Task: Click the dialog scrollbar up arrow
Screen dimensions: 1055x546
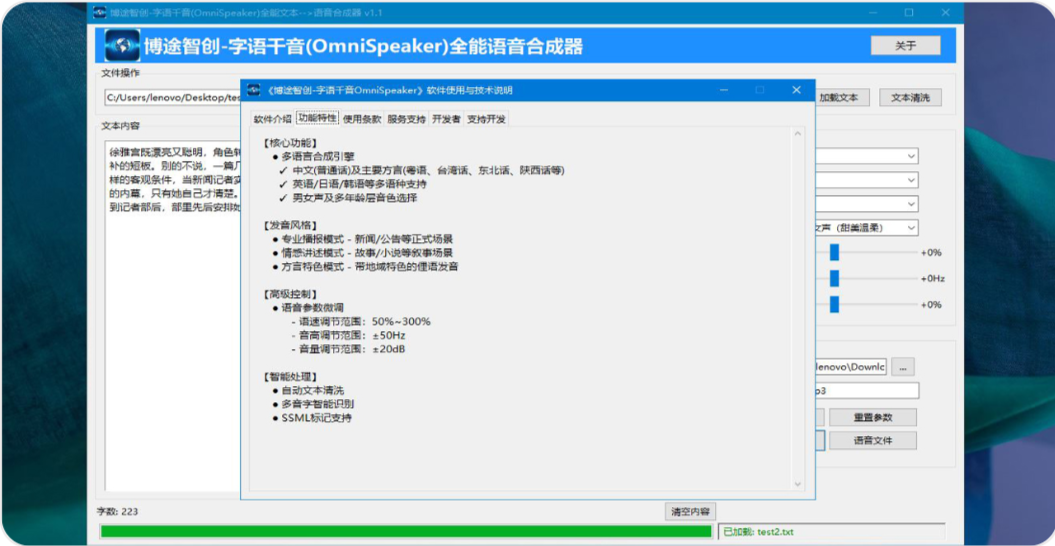Action: tap(798, 134)
